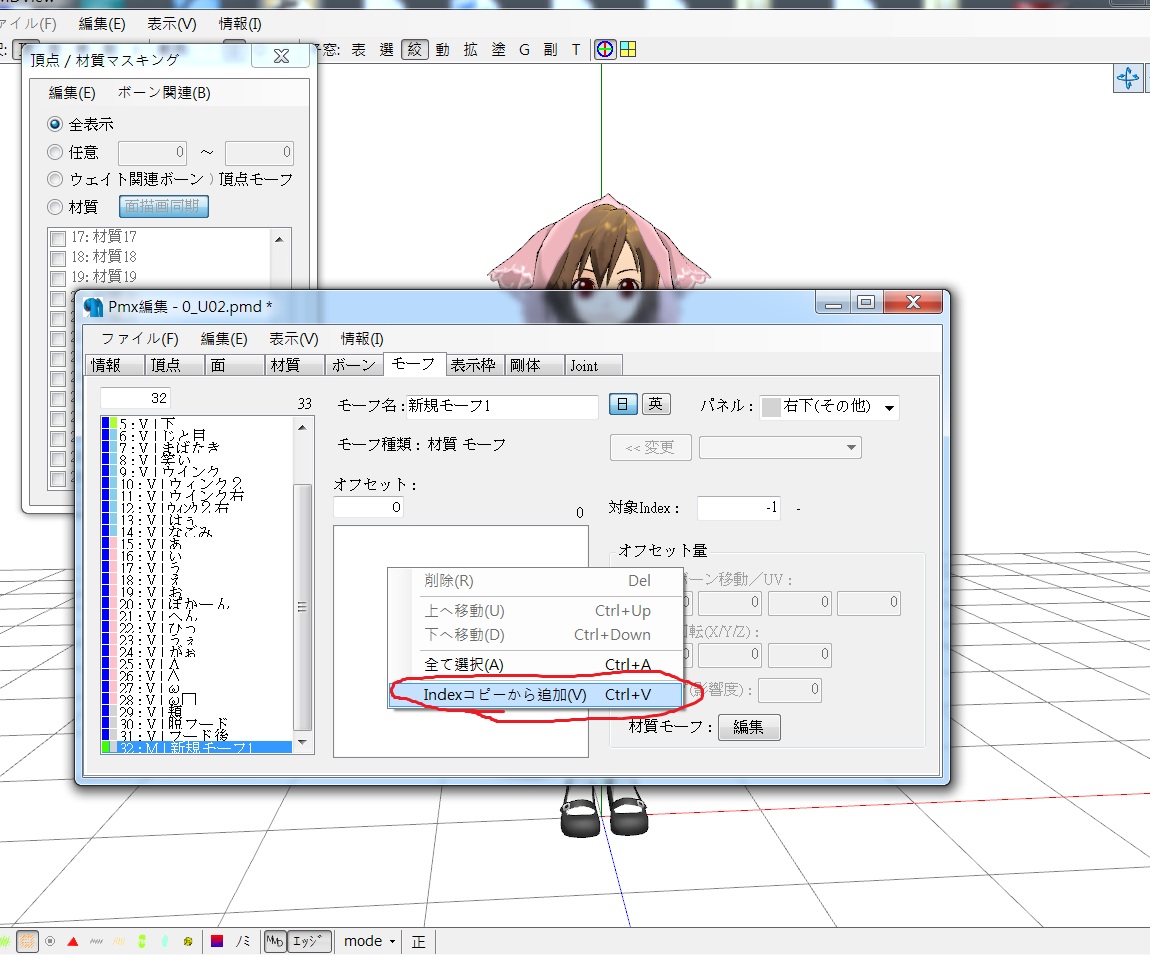
Task: Click the circle-dot vertex display icon
Action: 50,941
